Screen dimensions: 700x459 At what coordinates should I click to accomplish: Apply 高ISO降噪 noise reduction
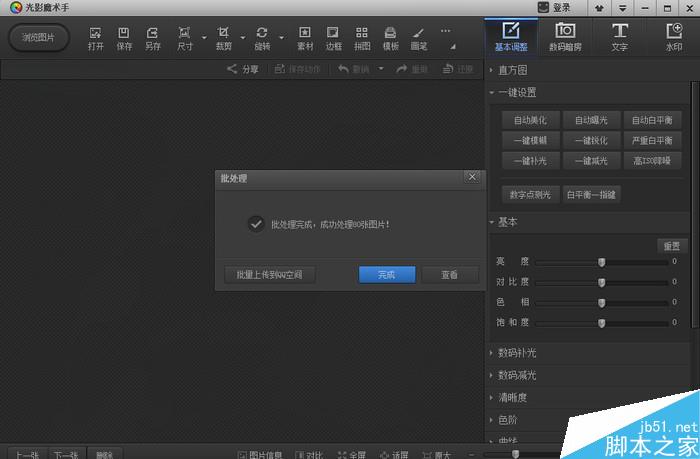[652, 161]
